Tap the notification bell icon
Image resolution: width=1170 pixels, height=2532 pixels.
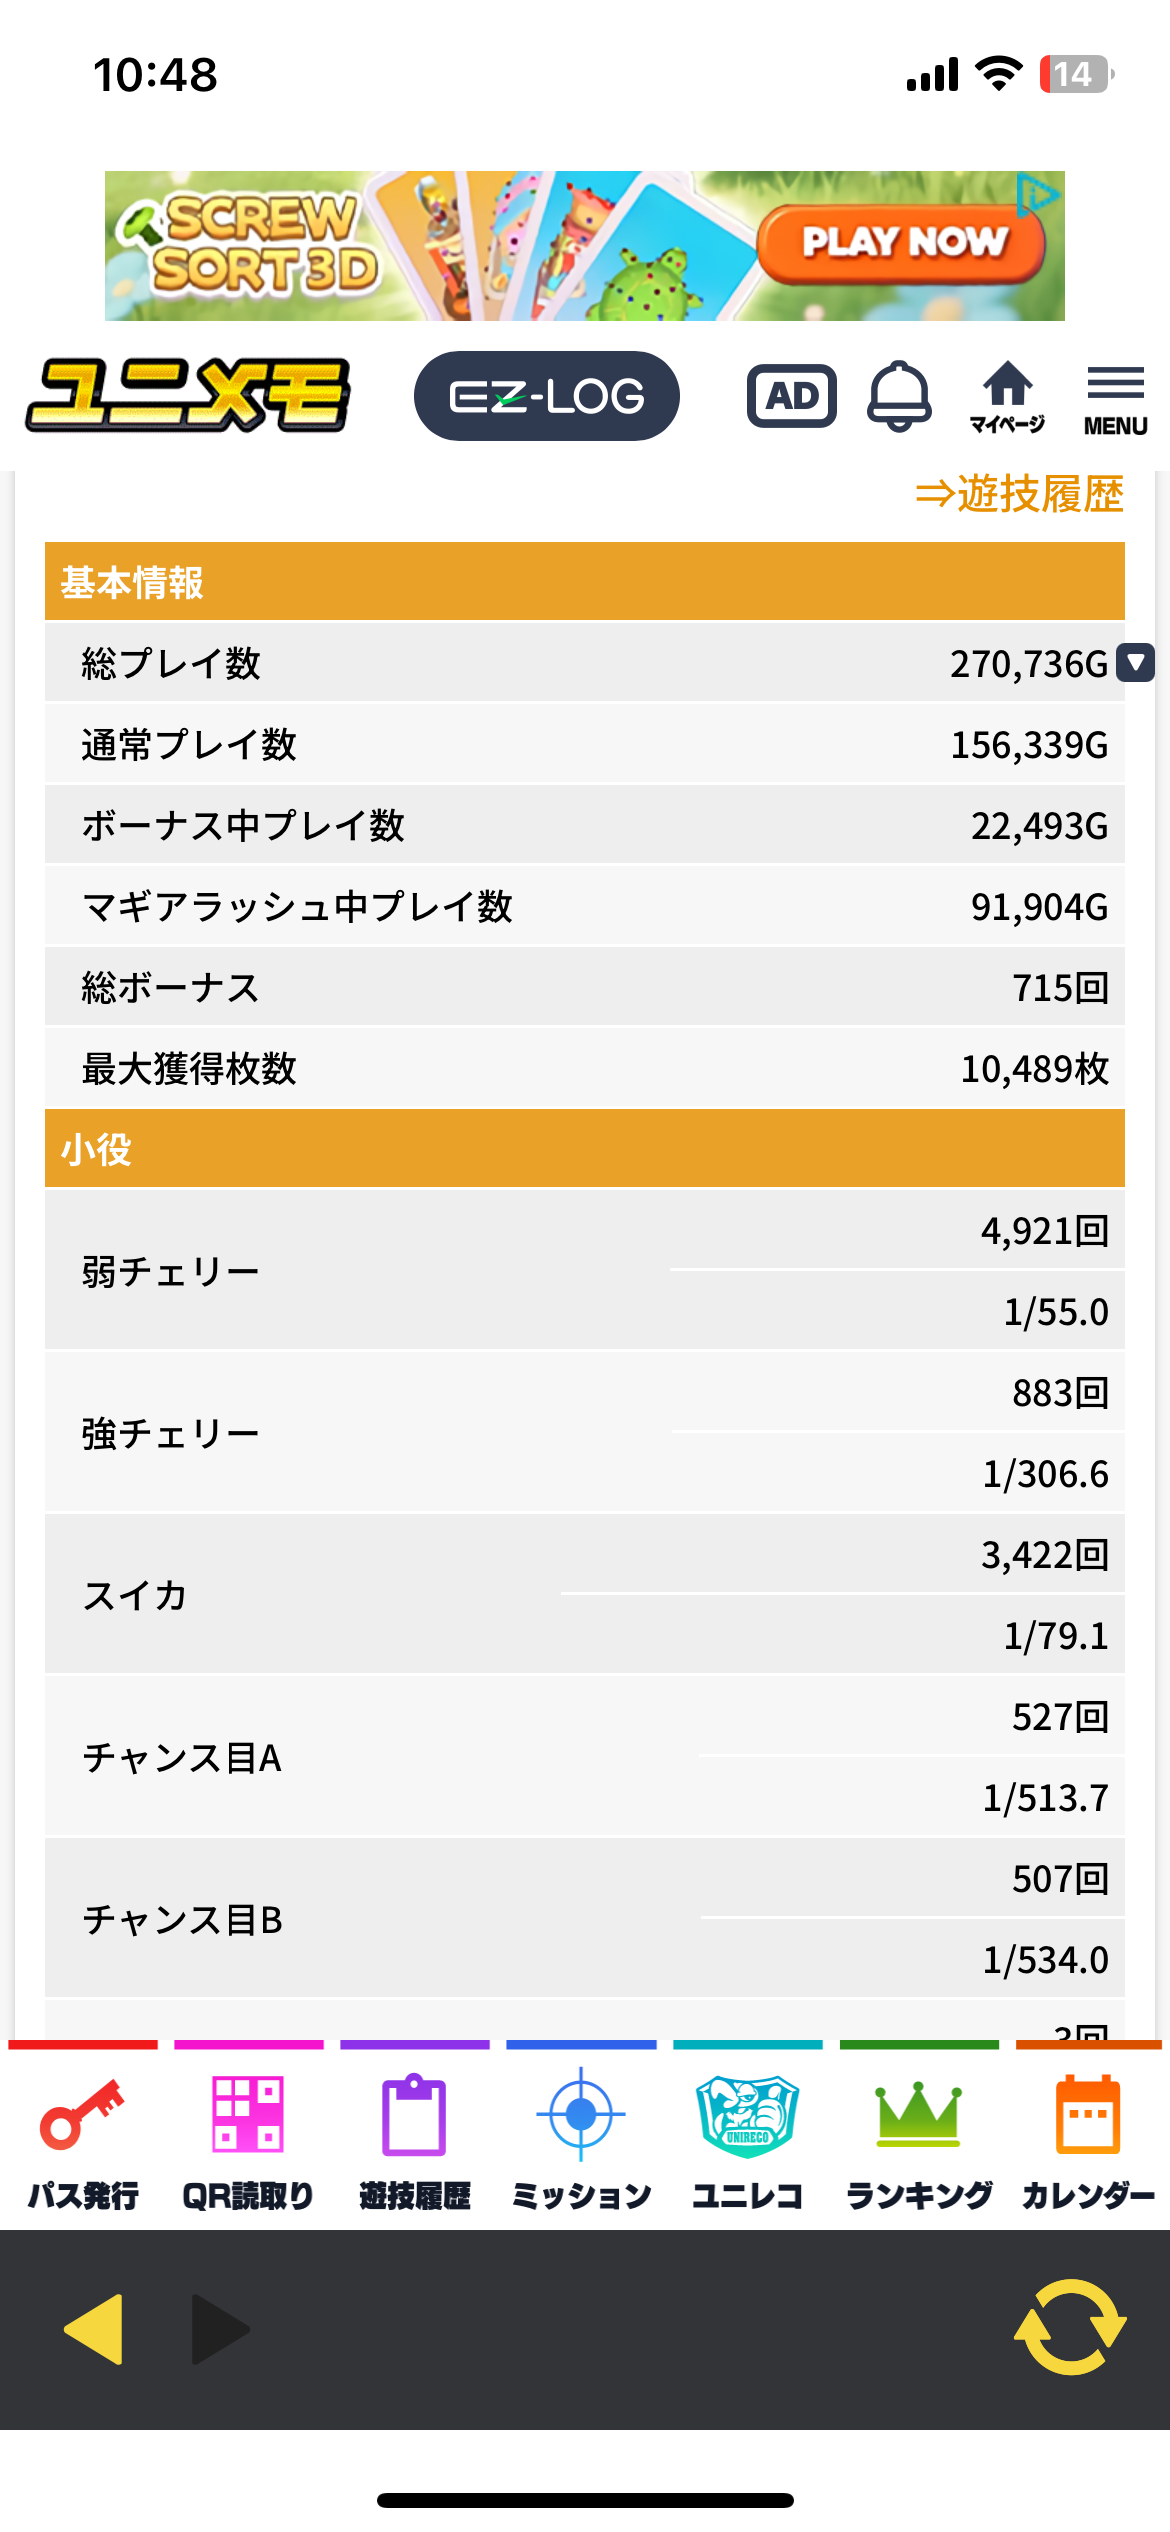(899, 396)
